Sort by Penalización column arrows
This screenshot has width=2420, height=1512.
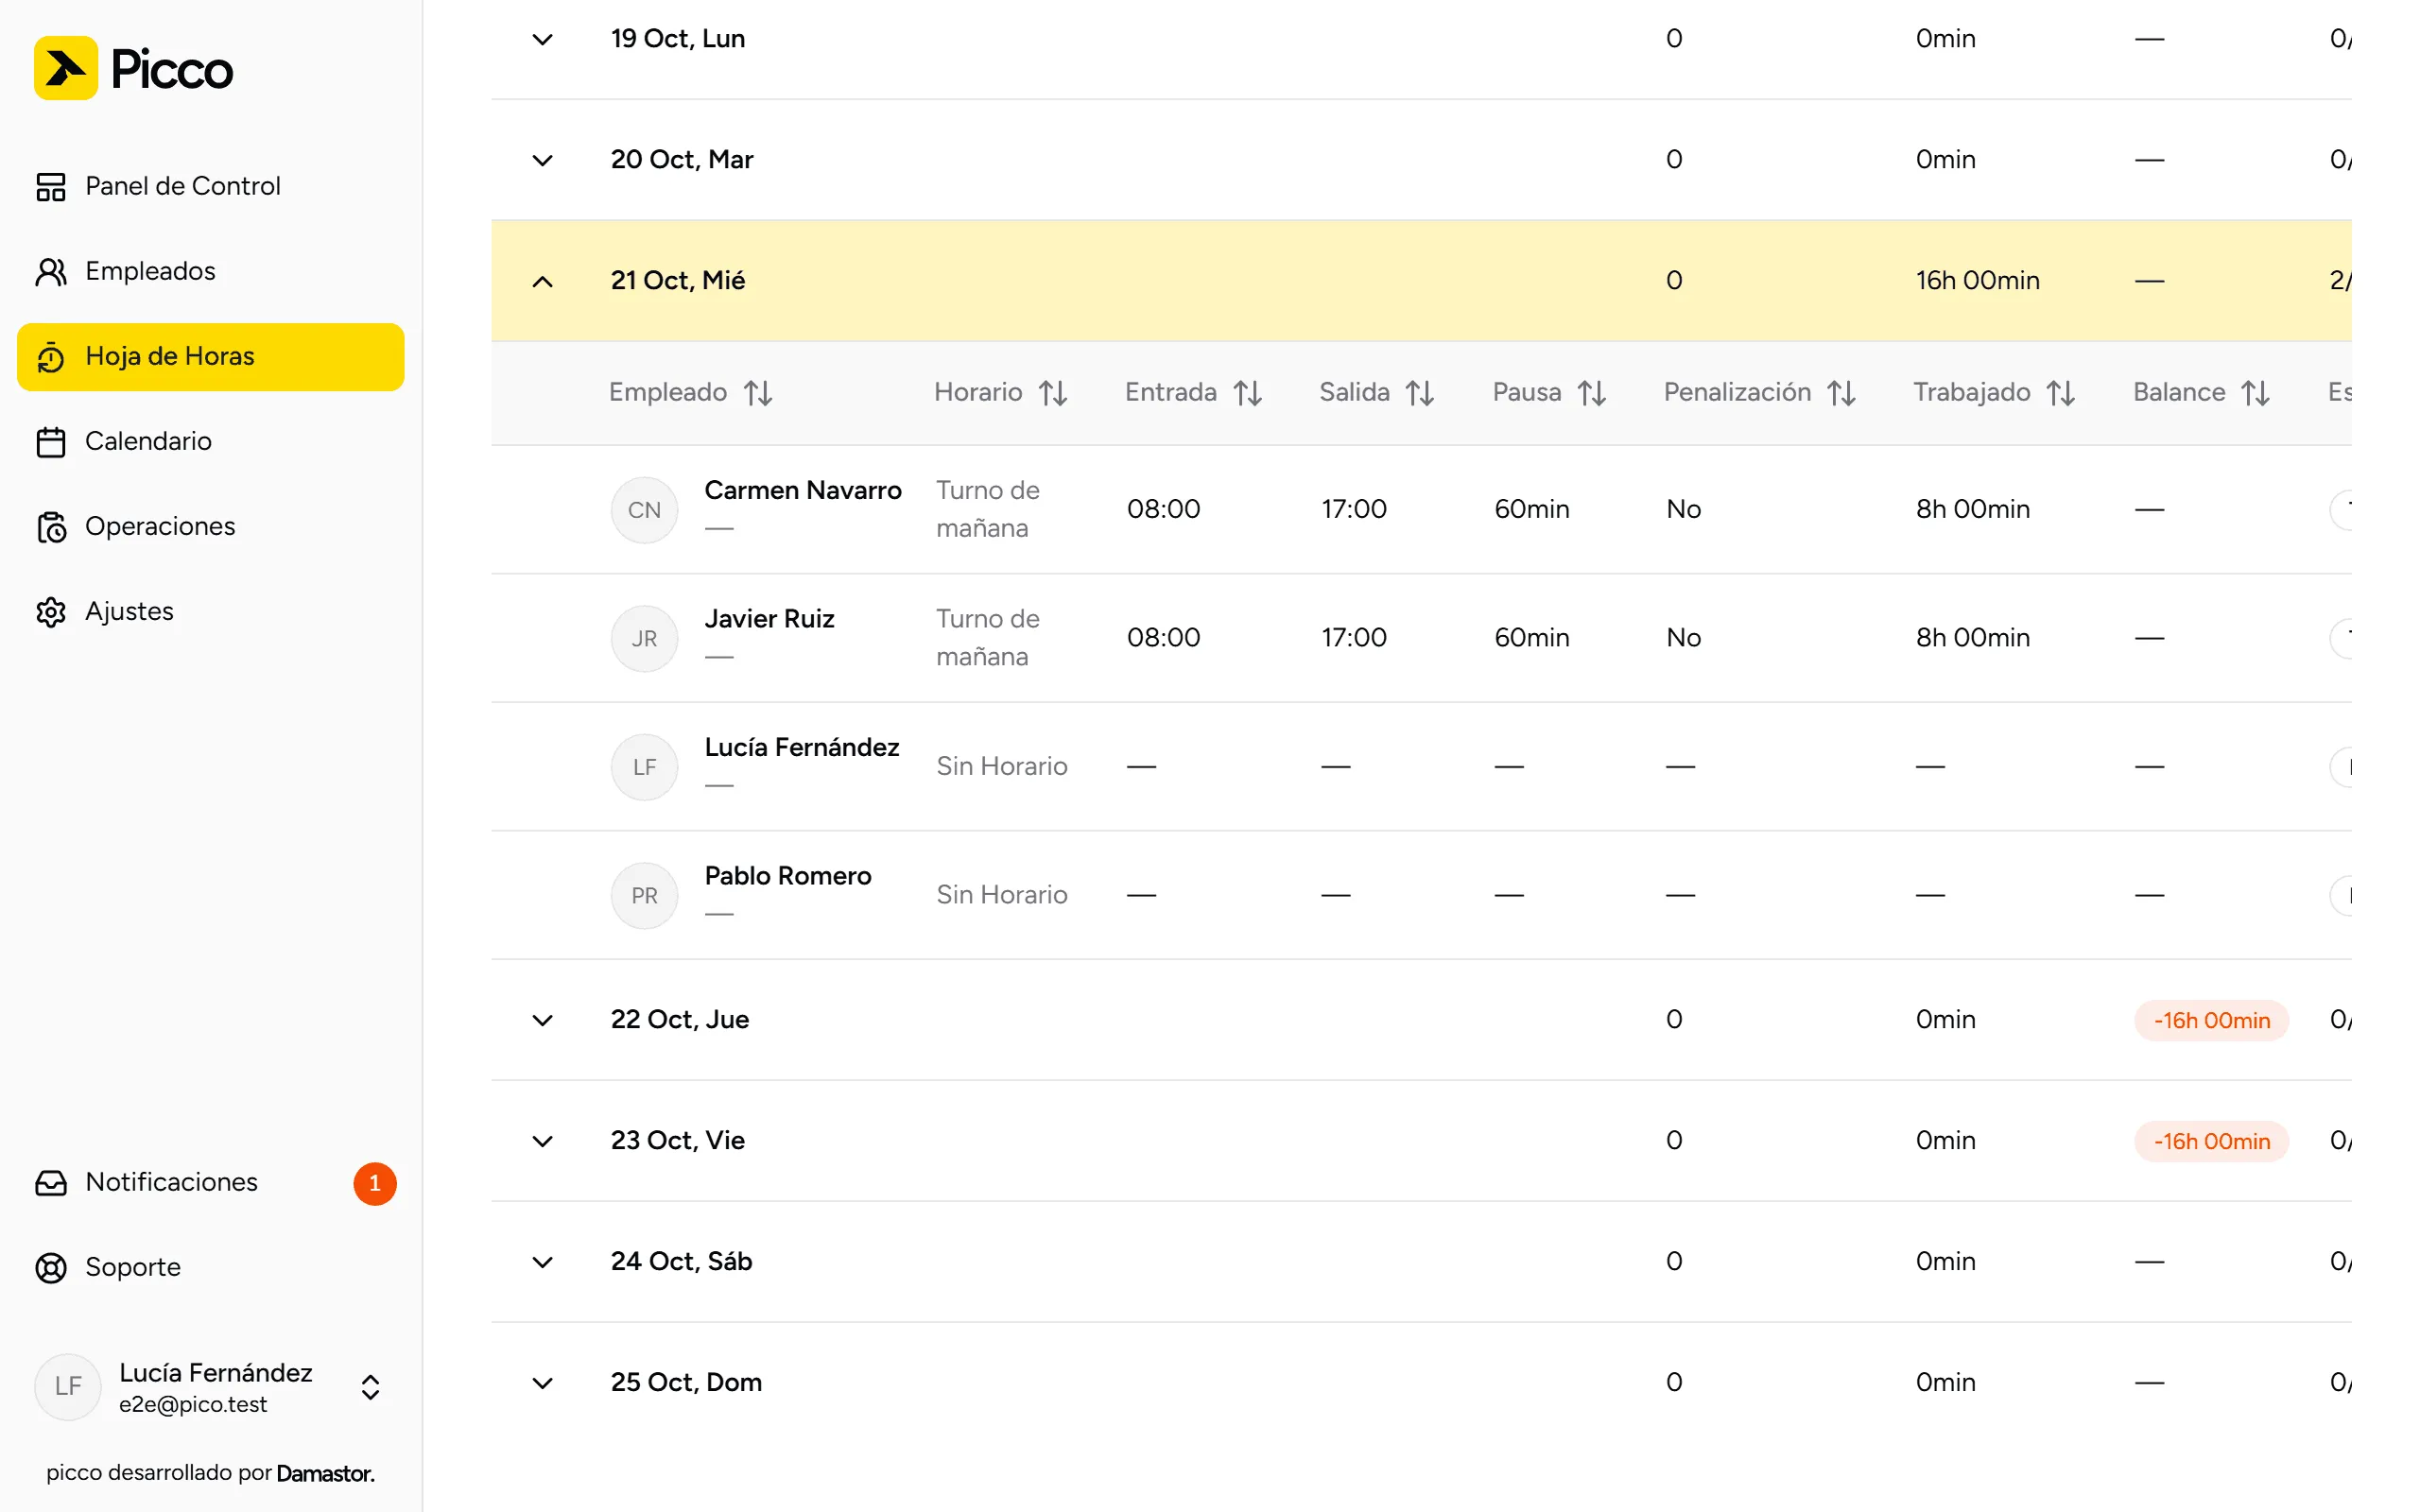[1841, 393]
